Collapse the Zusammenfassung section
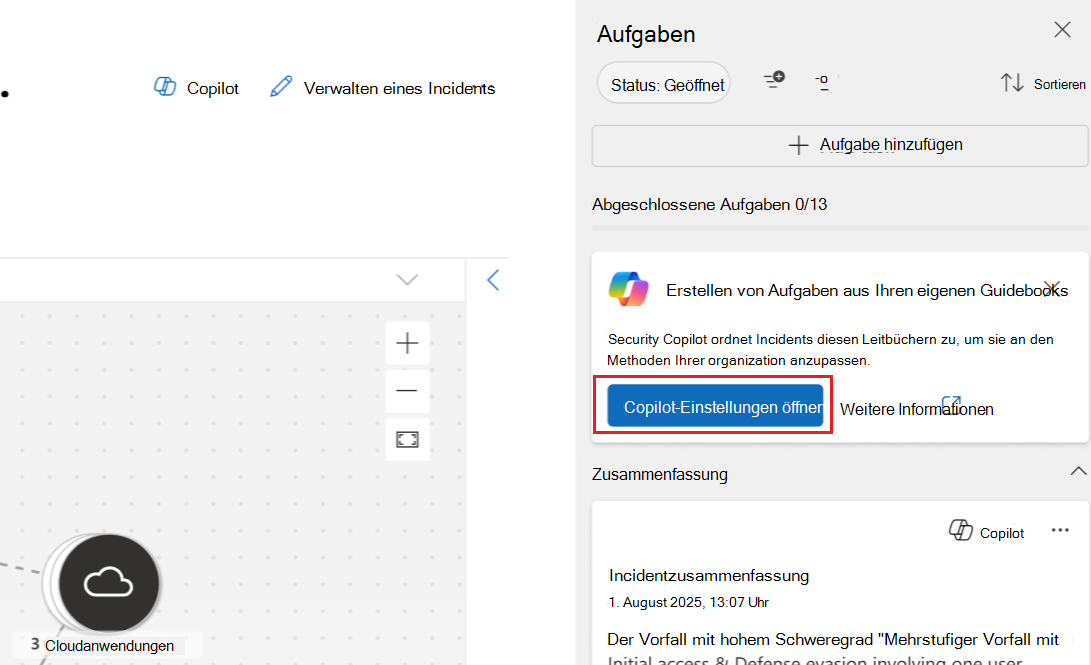The image size is (1091, 665). point(1078,470)
